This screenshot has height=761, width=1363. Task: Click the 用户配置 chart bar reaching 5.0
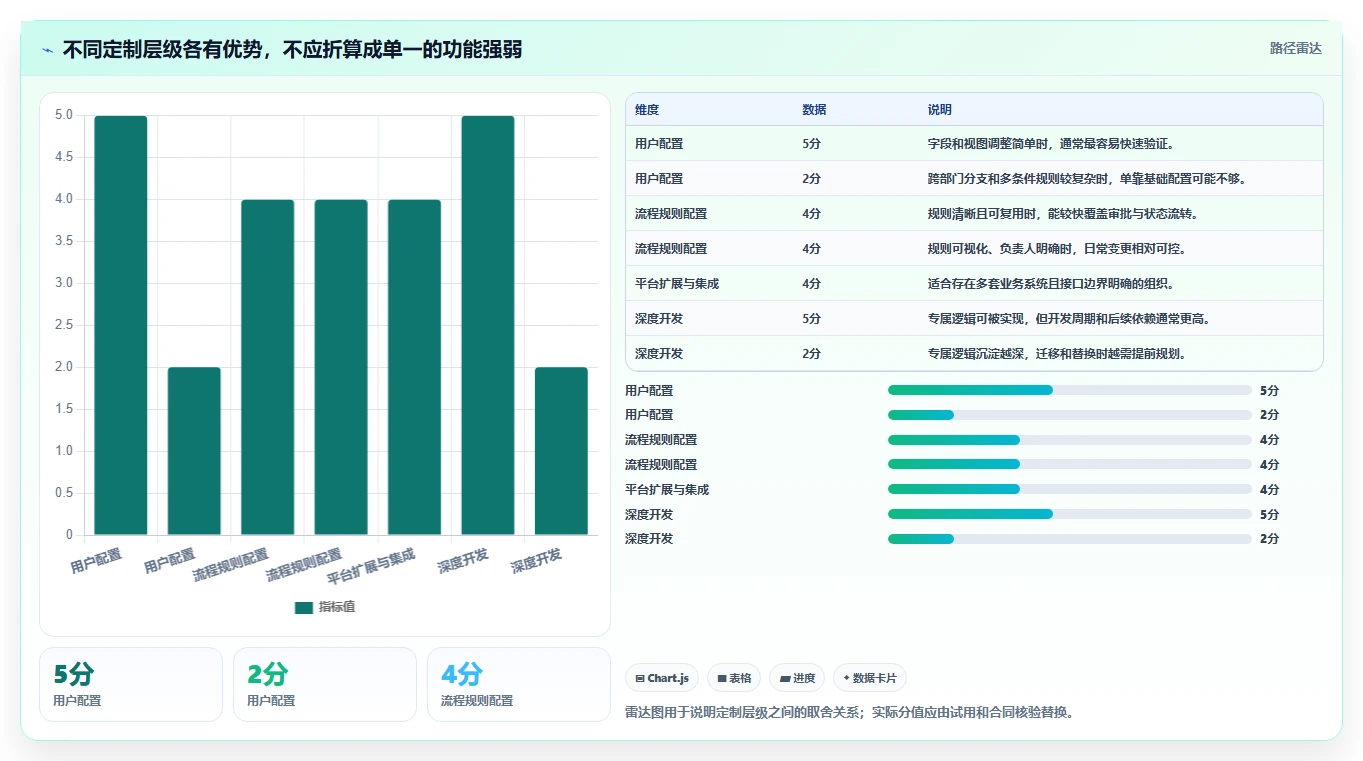click(121, 325)
